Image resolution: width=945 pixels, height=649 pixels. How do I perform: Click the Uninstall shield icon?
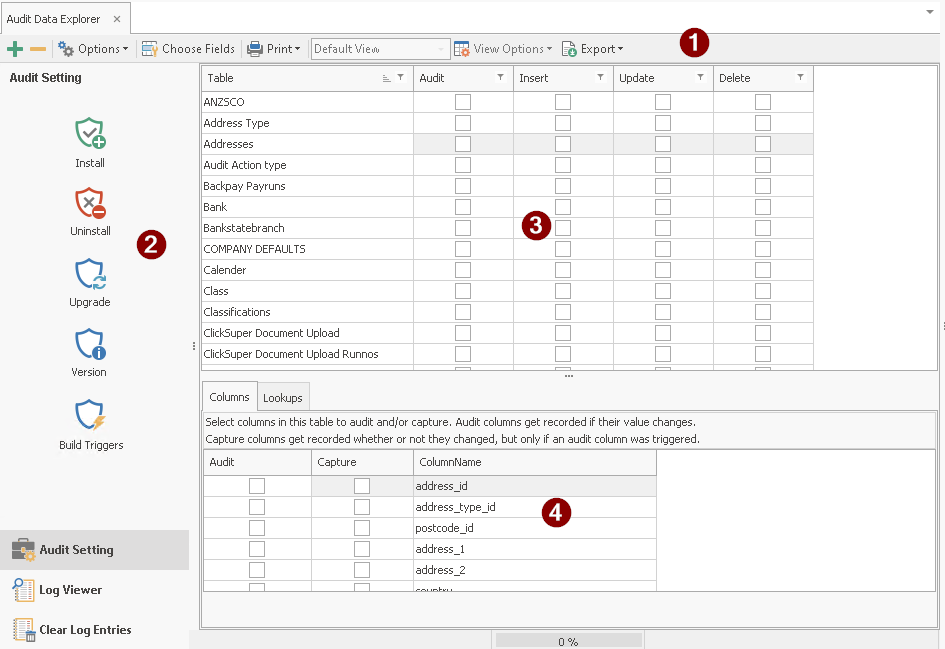[90, 202]
